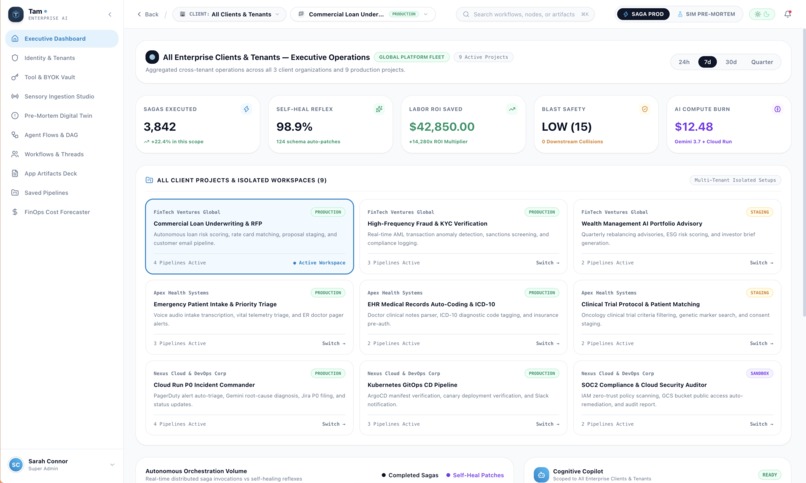
Task: Select the 7d time range
Action: coord(707,62)
